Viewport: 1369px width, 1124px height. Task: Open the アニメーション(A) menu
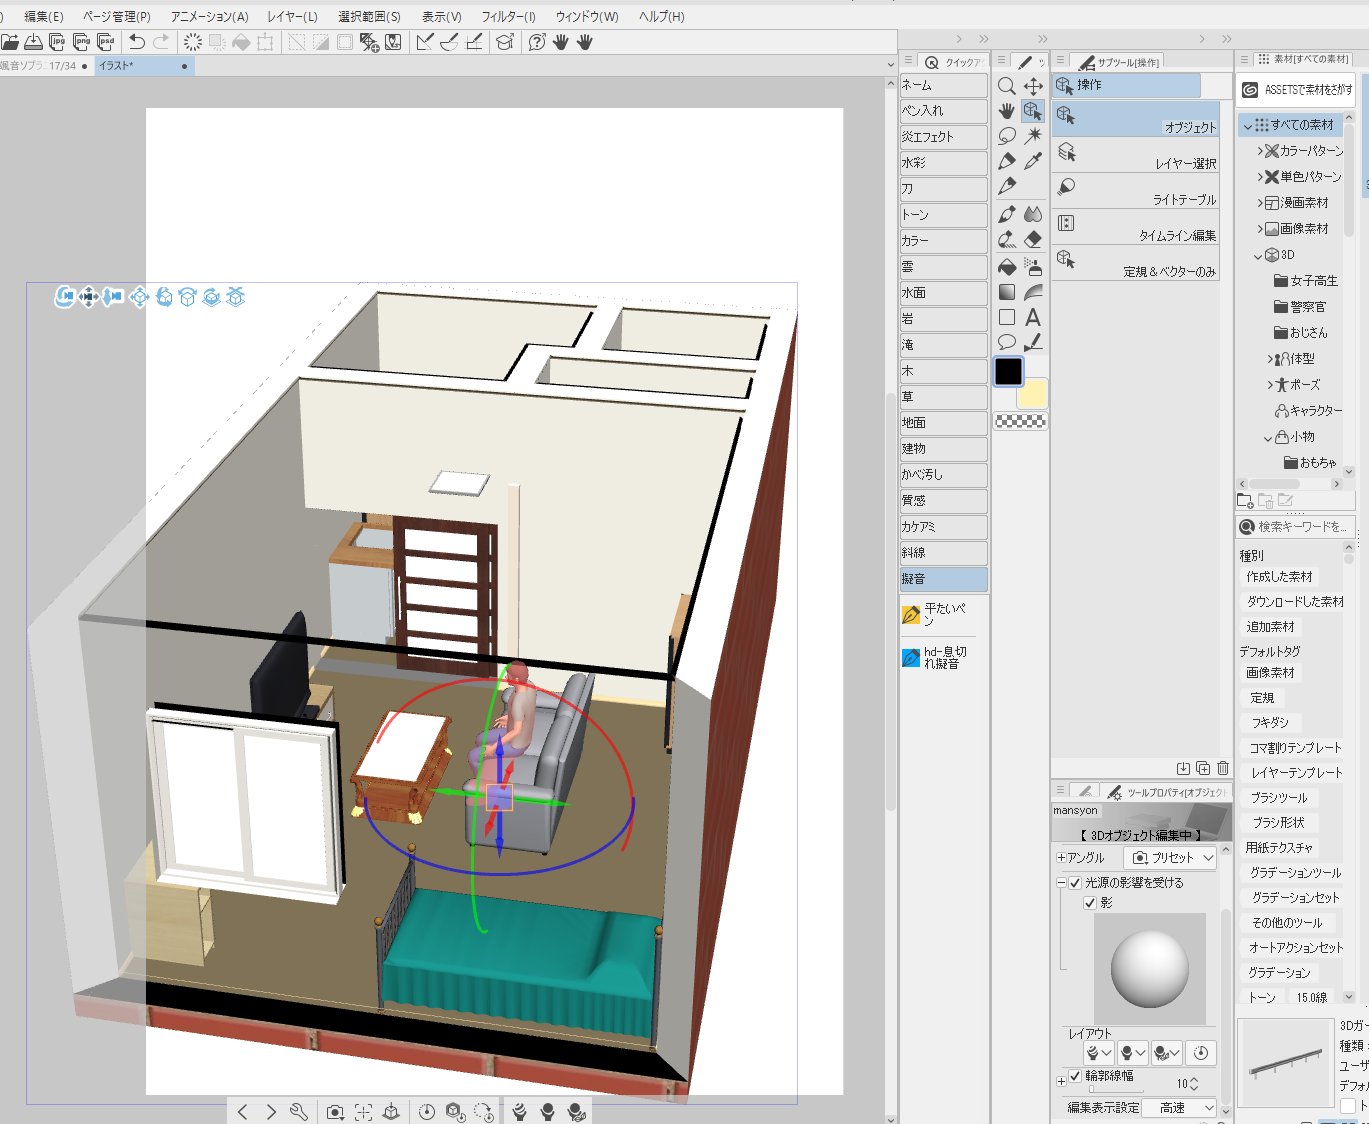210,17
